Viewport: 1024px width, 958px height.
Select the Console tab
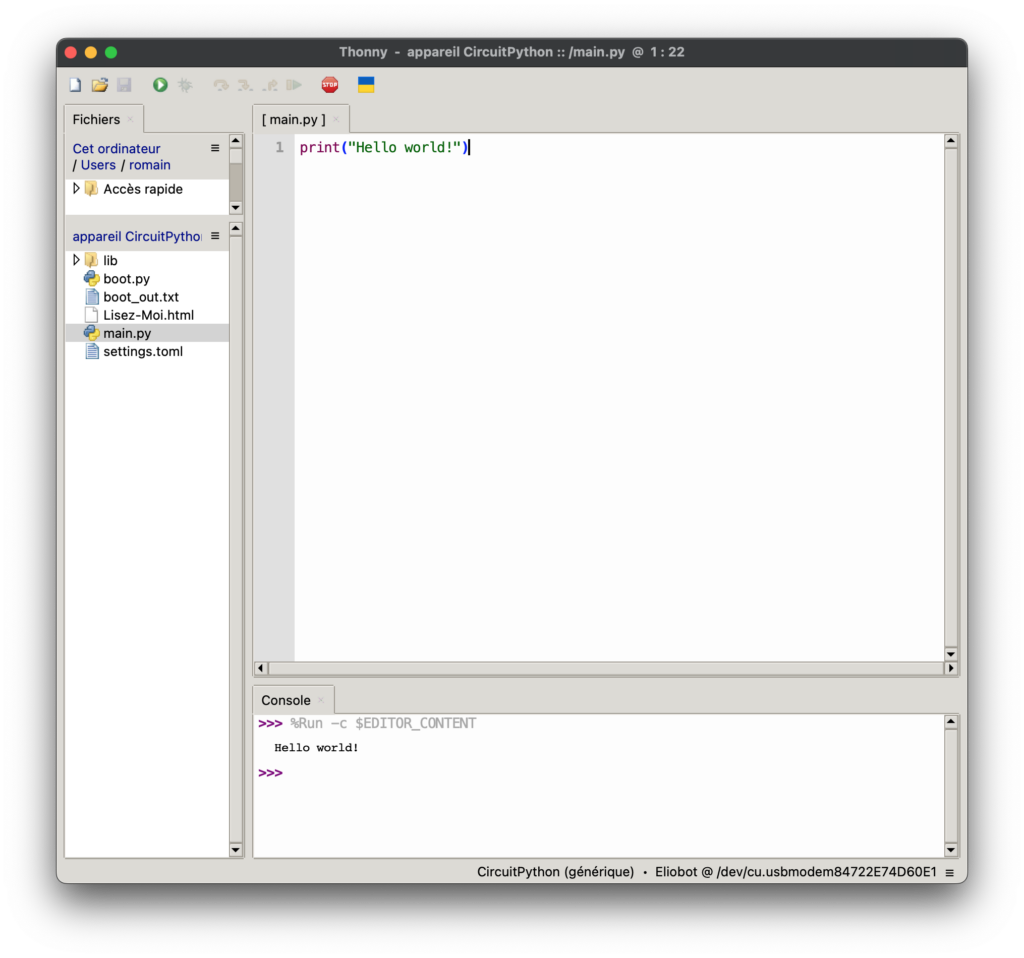coord(285,699)
